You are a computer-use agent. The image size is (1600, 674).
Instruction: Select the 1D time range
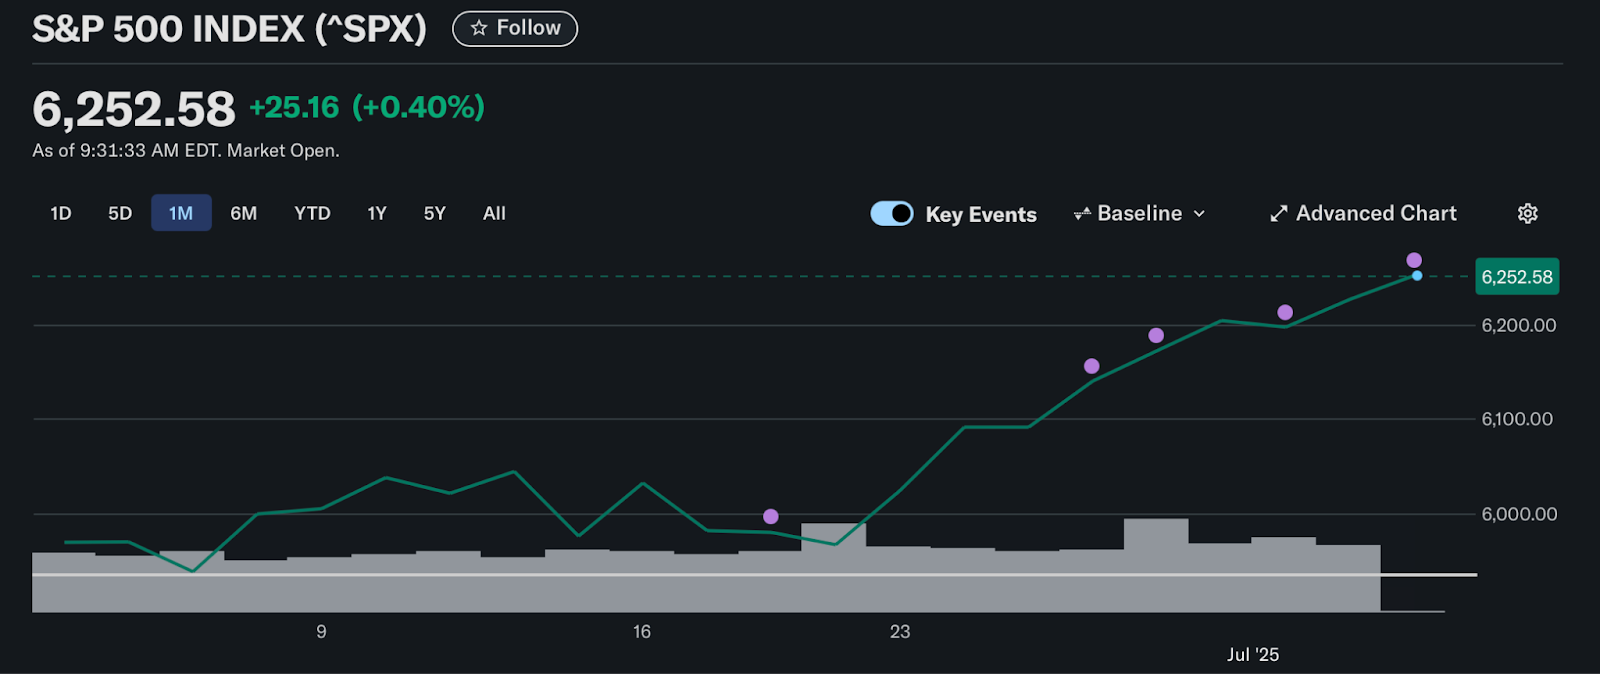(61, 213)
